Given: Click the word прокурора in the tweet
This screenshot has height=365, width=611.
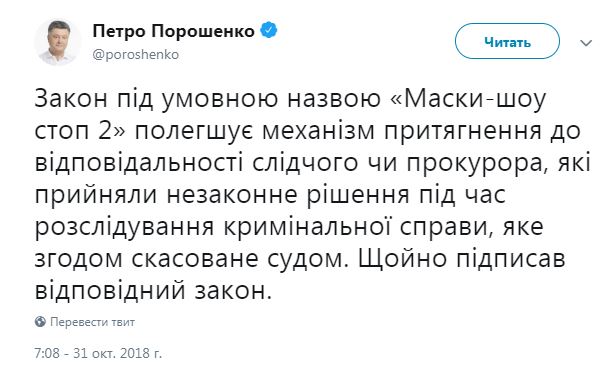Looking at the screenshot, I should pyautogui.click(x=475, y=164).
